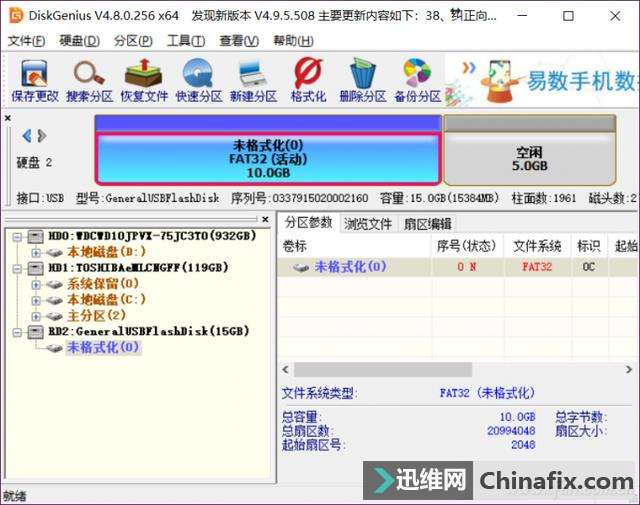Open the 工具(T) menu

(186, 41)
